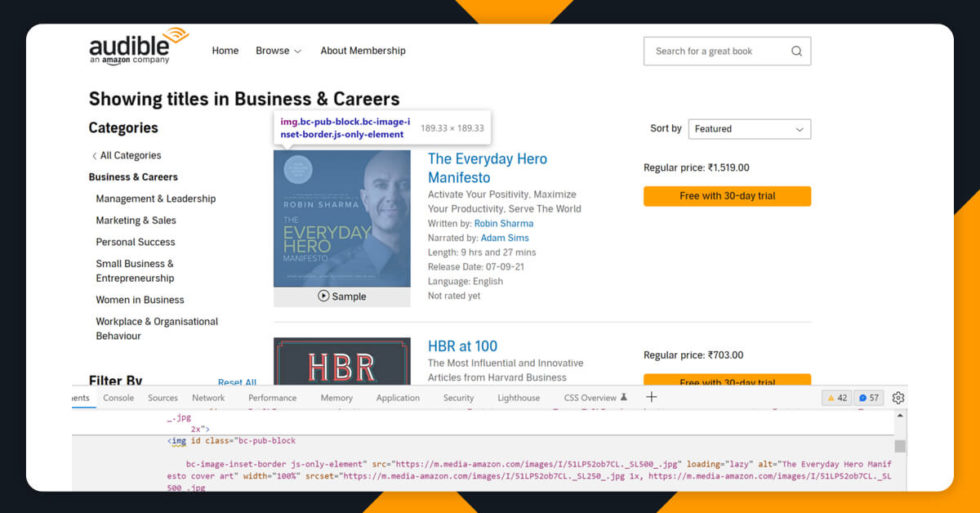
Task: Select Women in Business category
Action: click(140, 300)
